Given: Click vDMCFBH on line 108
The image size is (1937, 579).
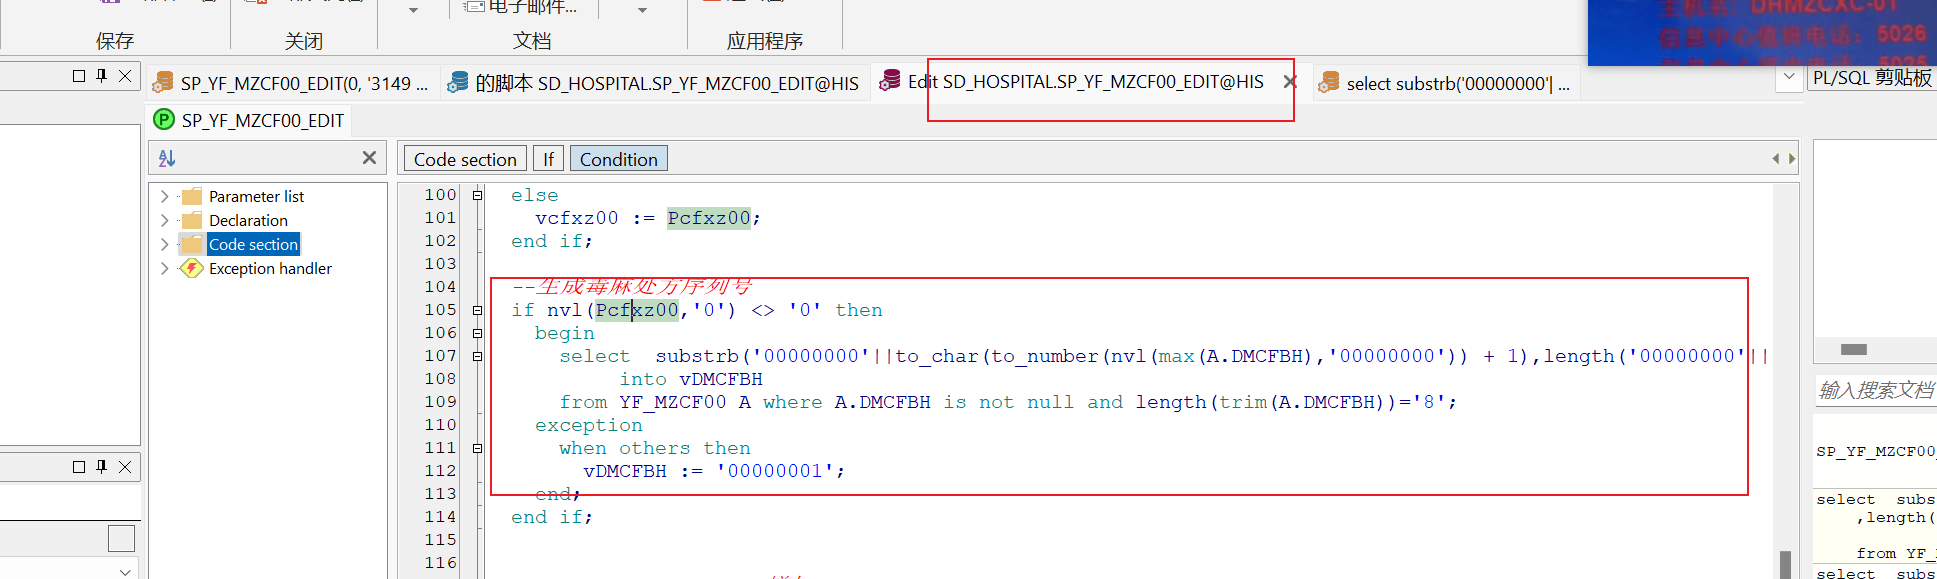Looking at the screenshot, I should [x=721, y=379].
